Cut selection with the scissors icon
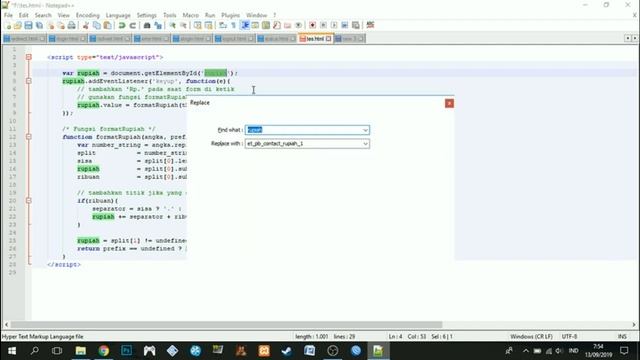The width and height of the screenshot is (640, 360). click(x=86, y=25)
